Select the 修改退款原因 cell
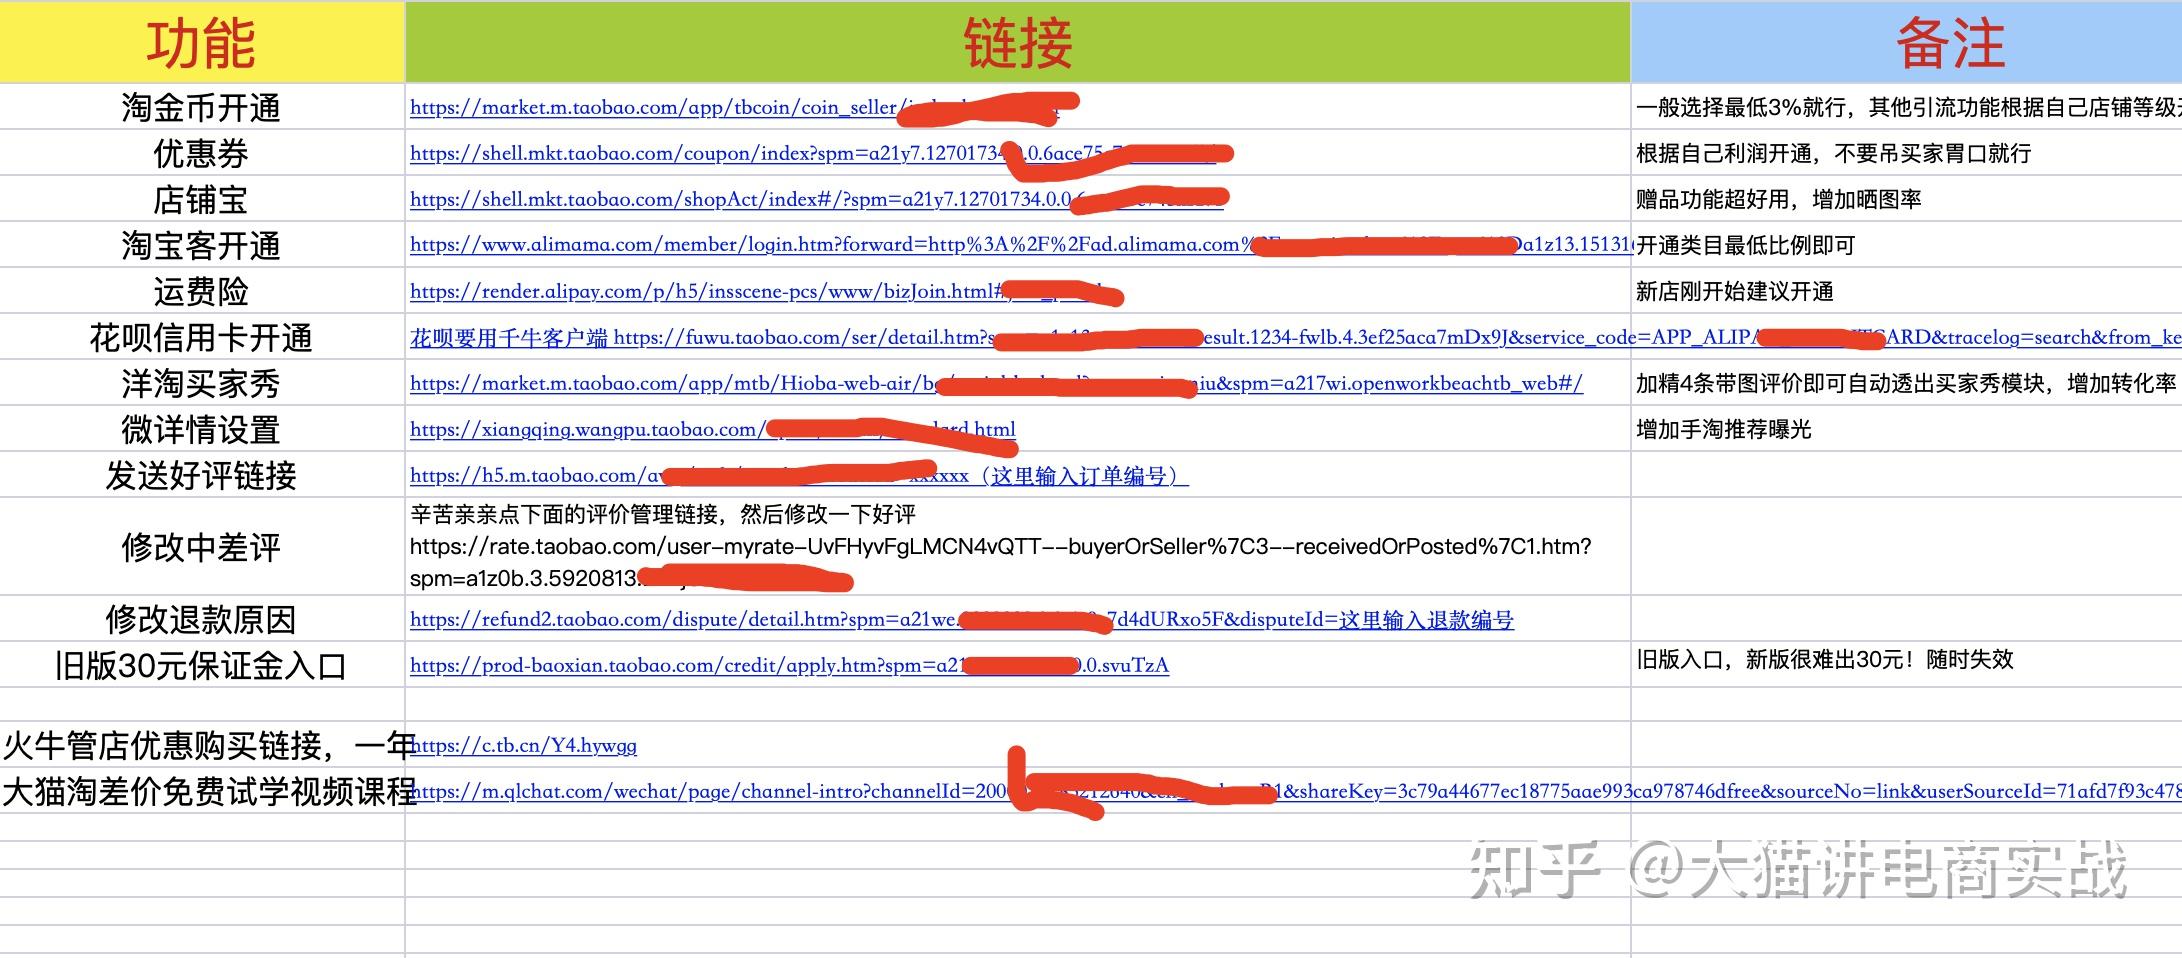This screenshot has width=2182, height=958. [x=202, y=619]
